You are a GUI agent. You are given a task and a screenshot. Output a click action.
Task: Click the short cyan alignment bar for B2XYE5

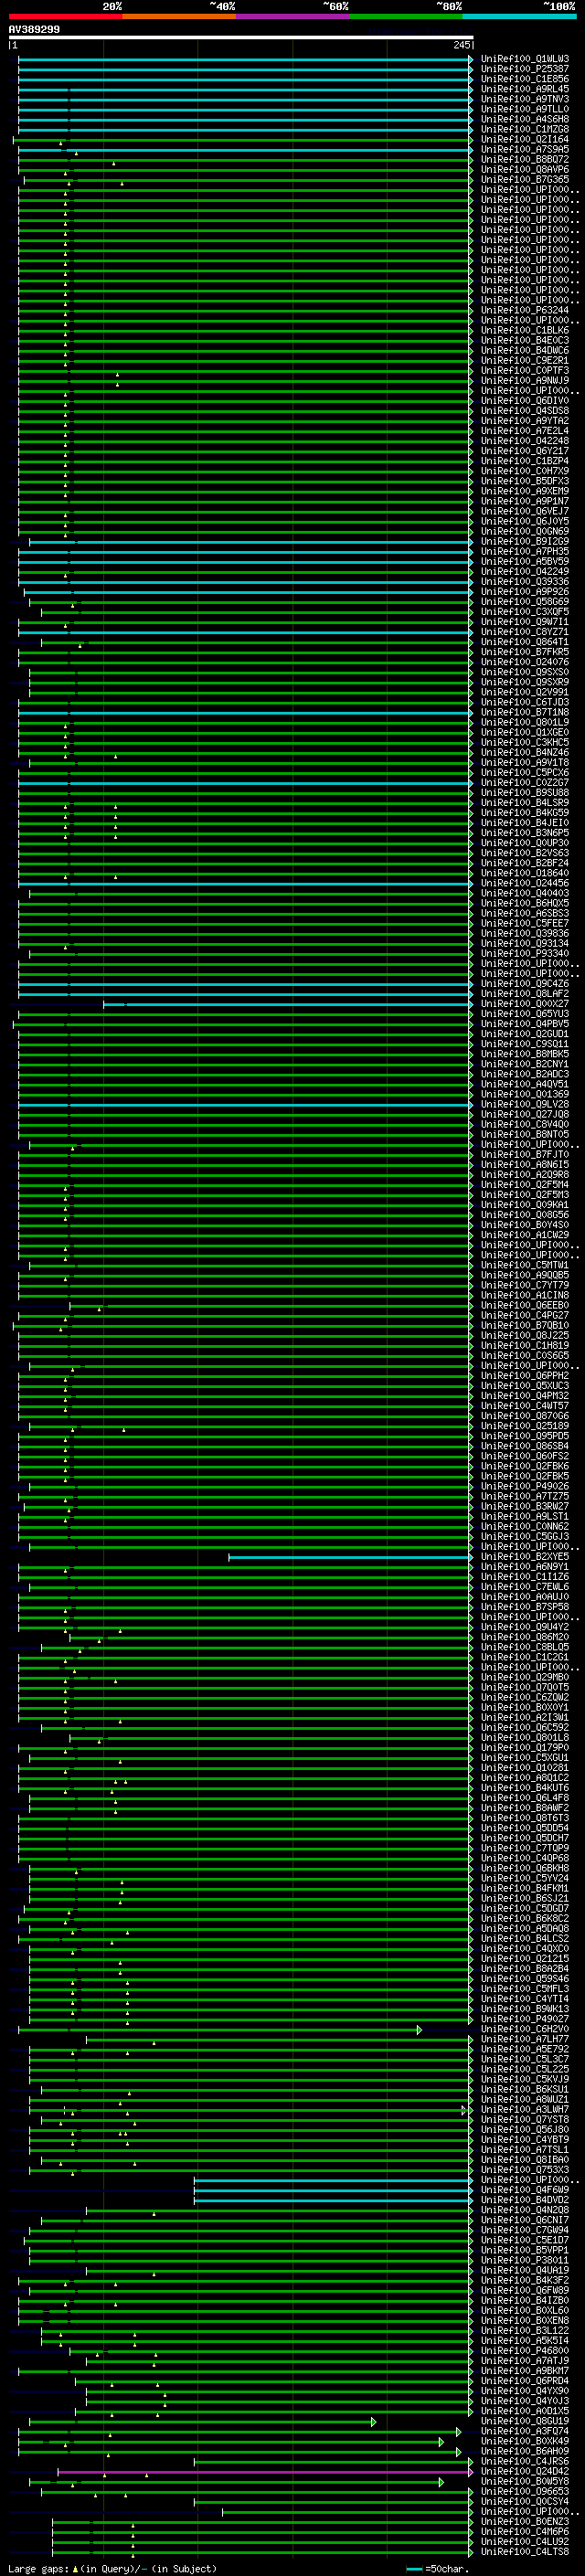coord(350,1557)
